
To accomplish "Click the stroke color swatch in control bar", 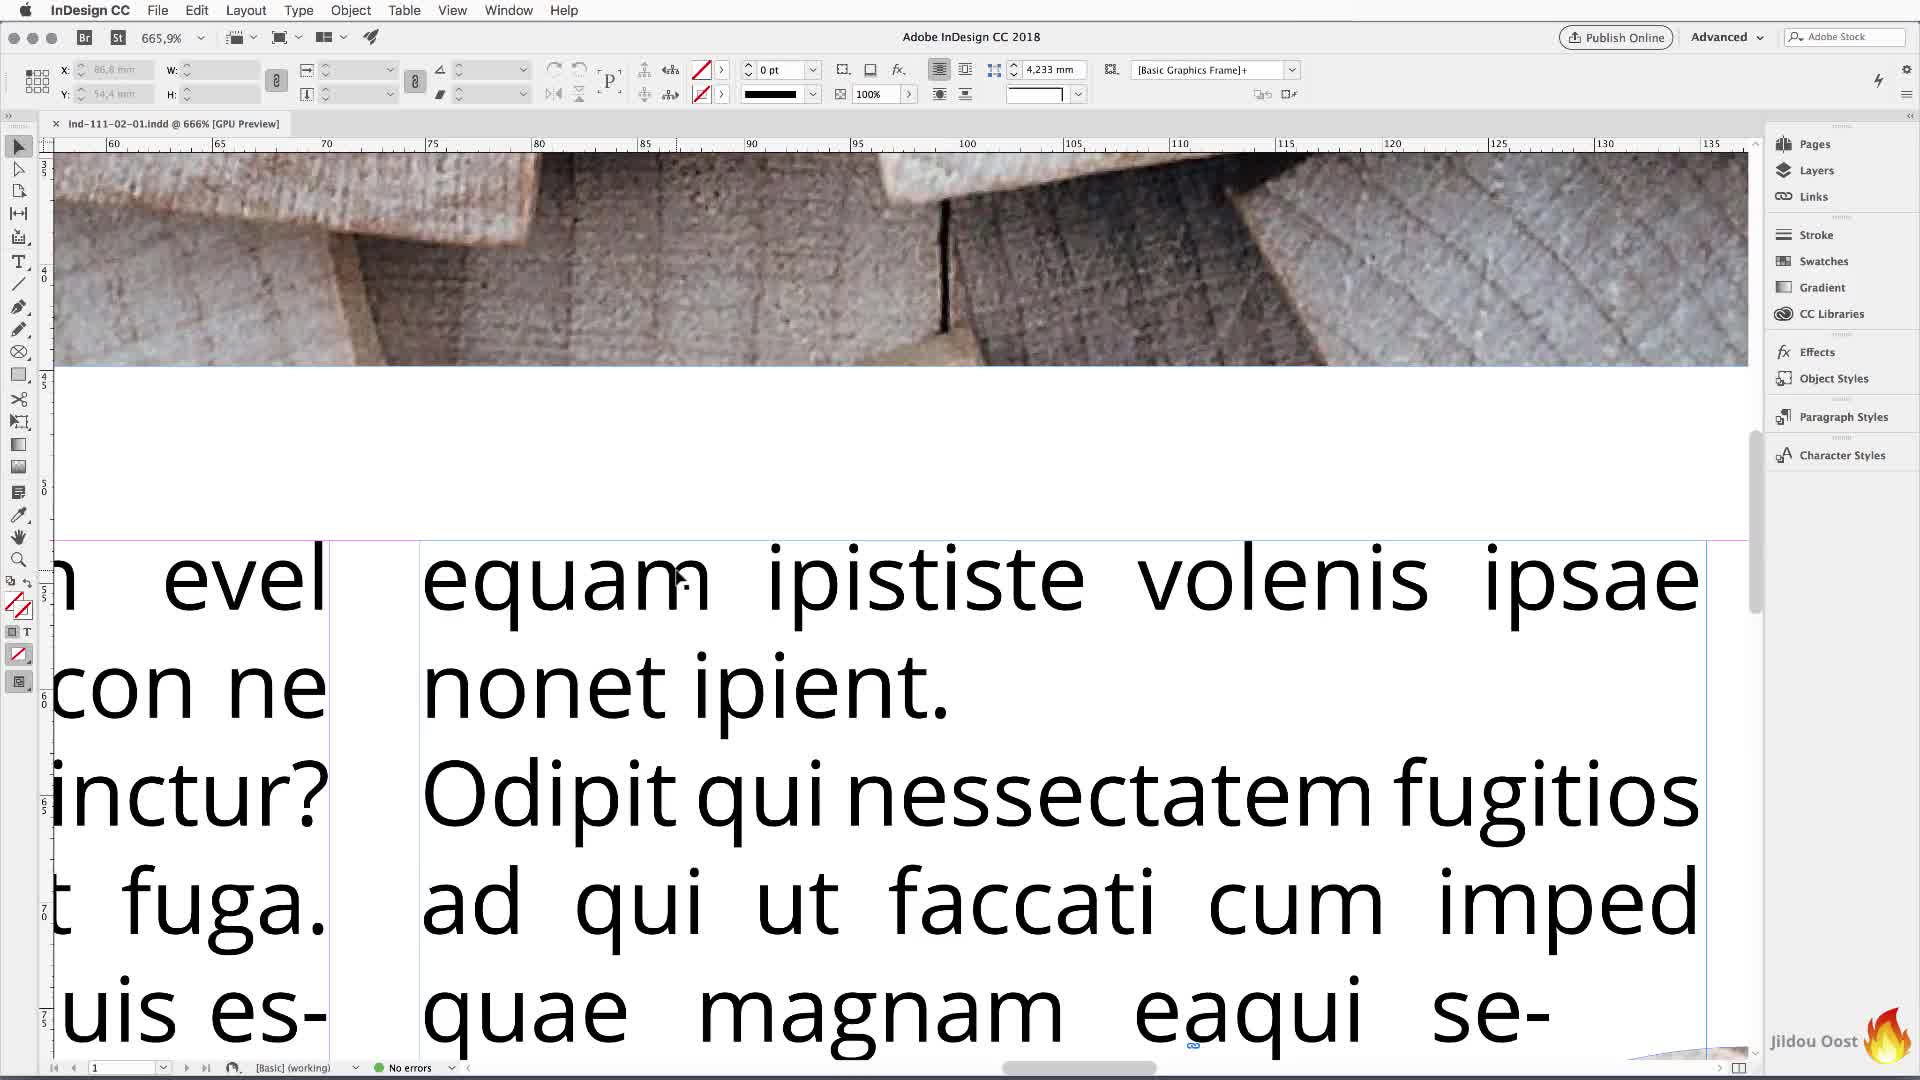I will pos(702,94).
